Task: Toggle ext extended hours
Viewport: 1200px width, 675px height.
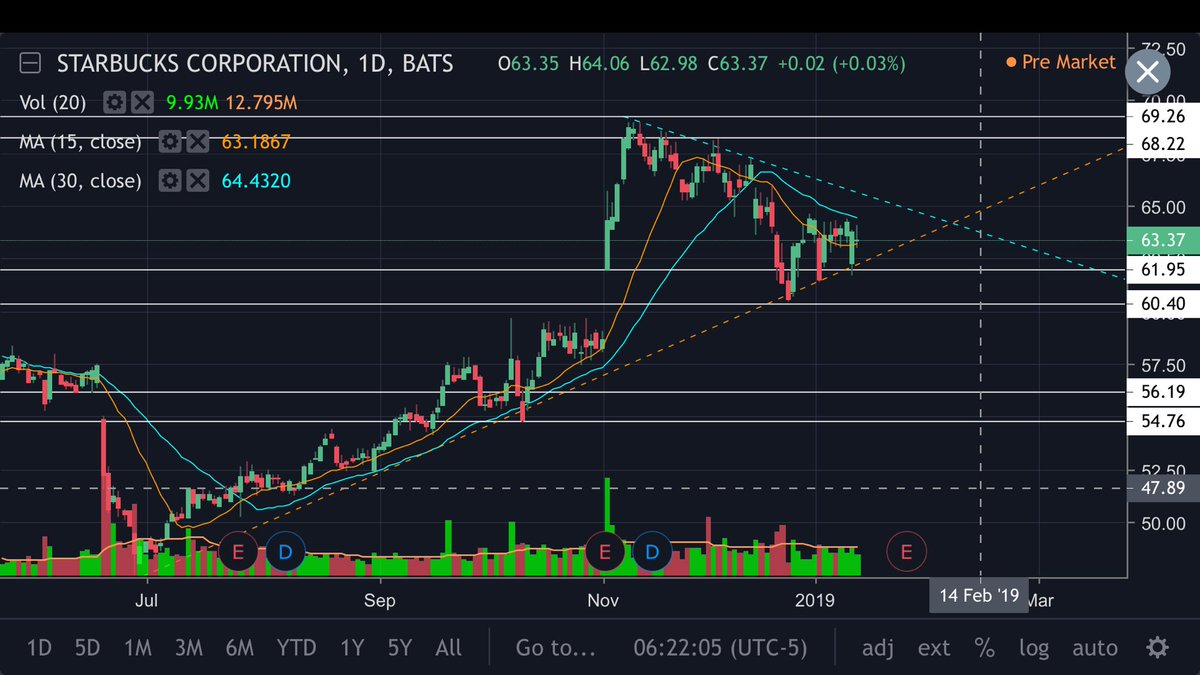Action: click(x=933, y=648)
